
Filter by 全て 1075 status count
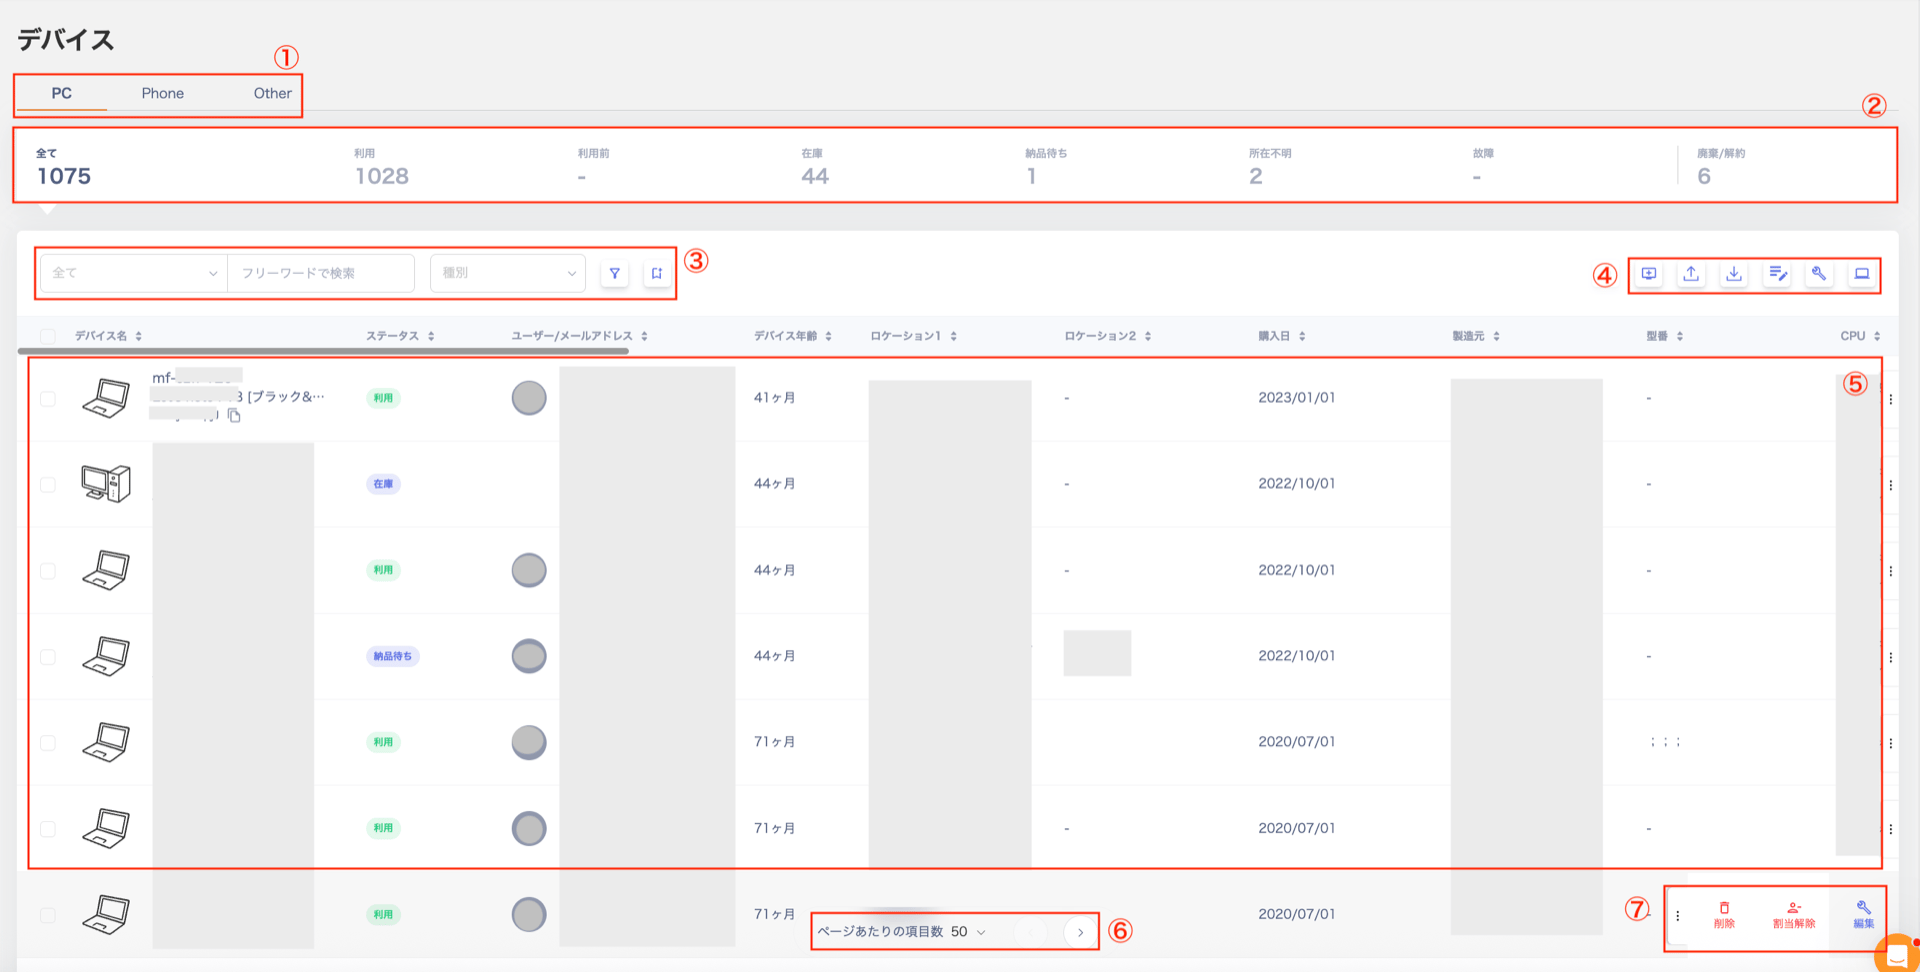point(63,167)
